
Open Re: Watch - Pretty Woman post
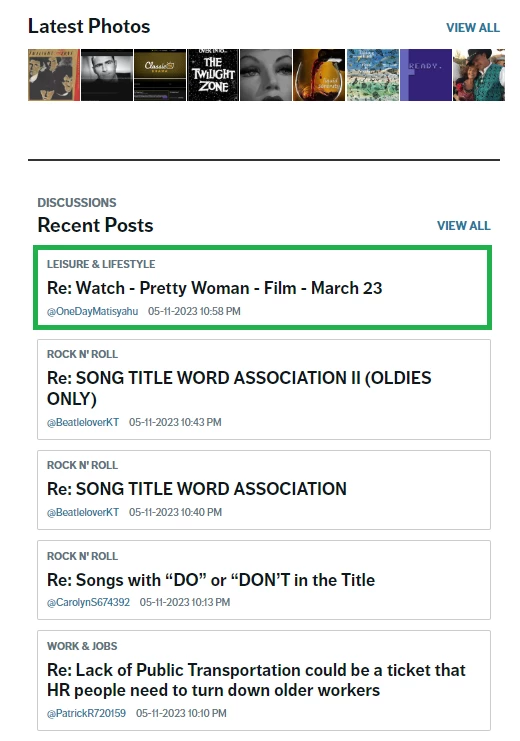click(x=214, y=288)
